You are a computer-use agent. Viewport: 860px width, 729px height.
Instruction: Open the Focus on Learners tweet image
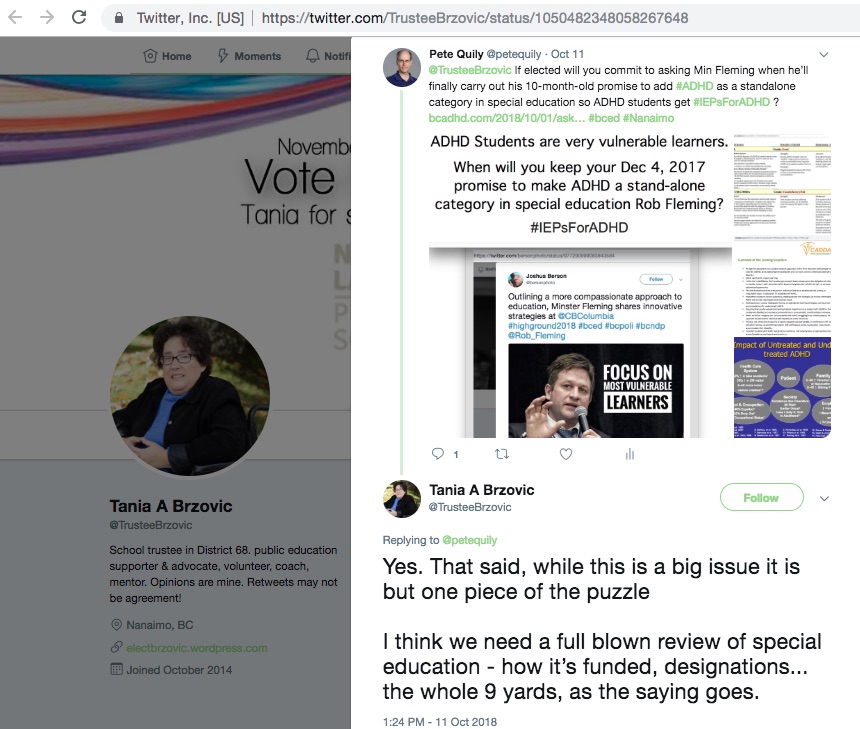click(x=580, y=343)
